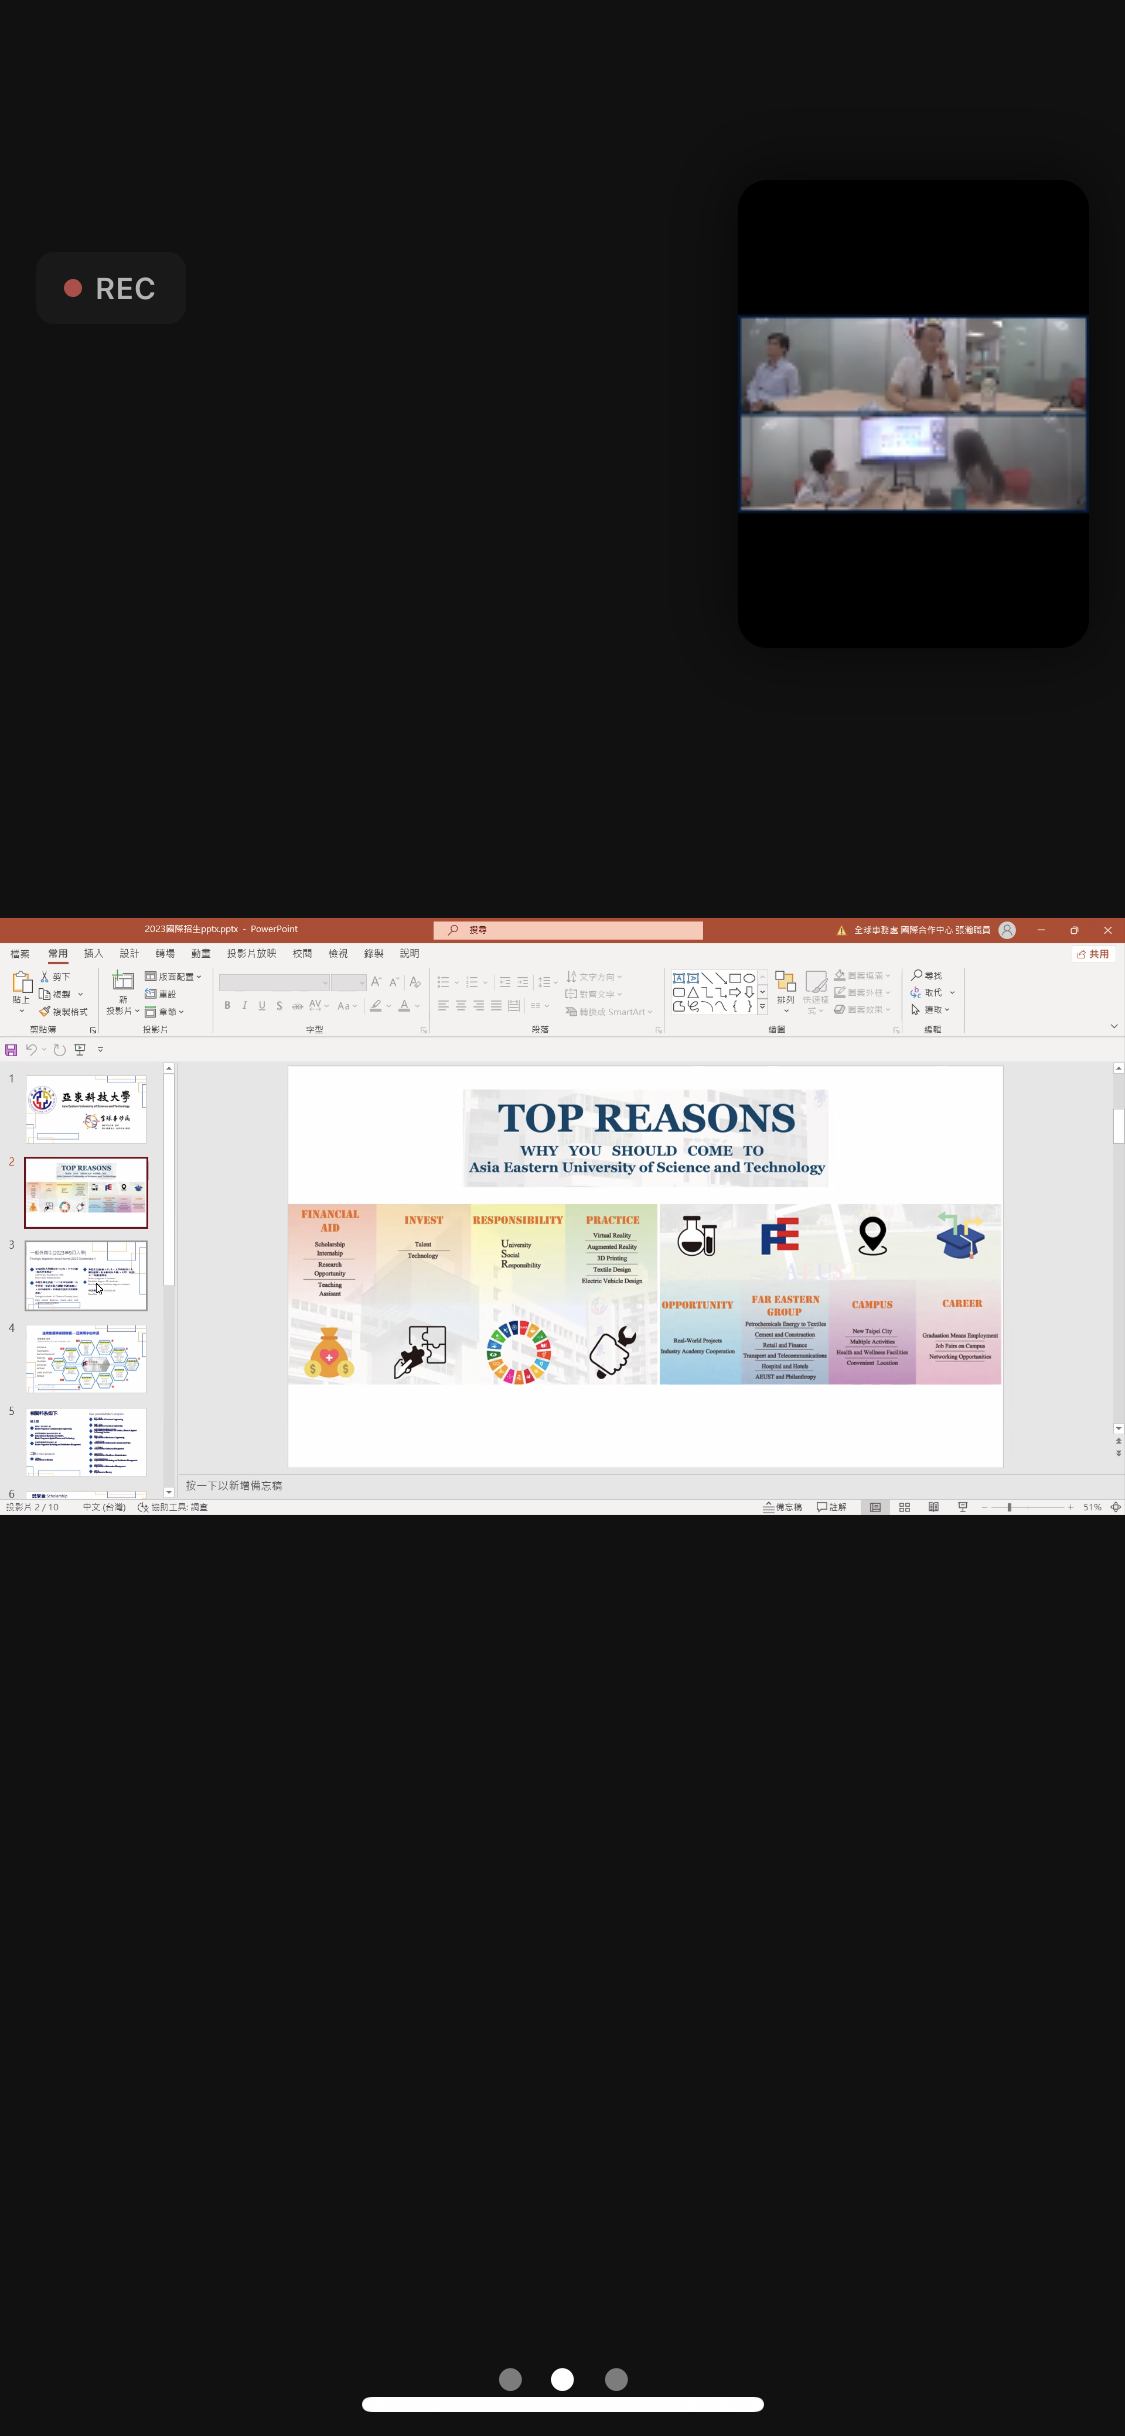Toggle Notes (備忘稿) pane in status bar
This screenshot has width=1125, height=2436.
(782, 1507)
